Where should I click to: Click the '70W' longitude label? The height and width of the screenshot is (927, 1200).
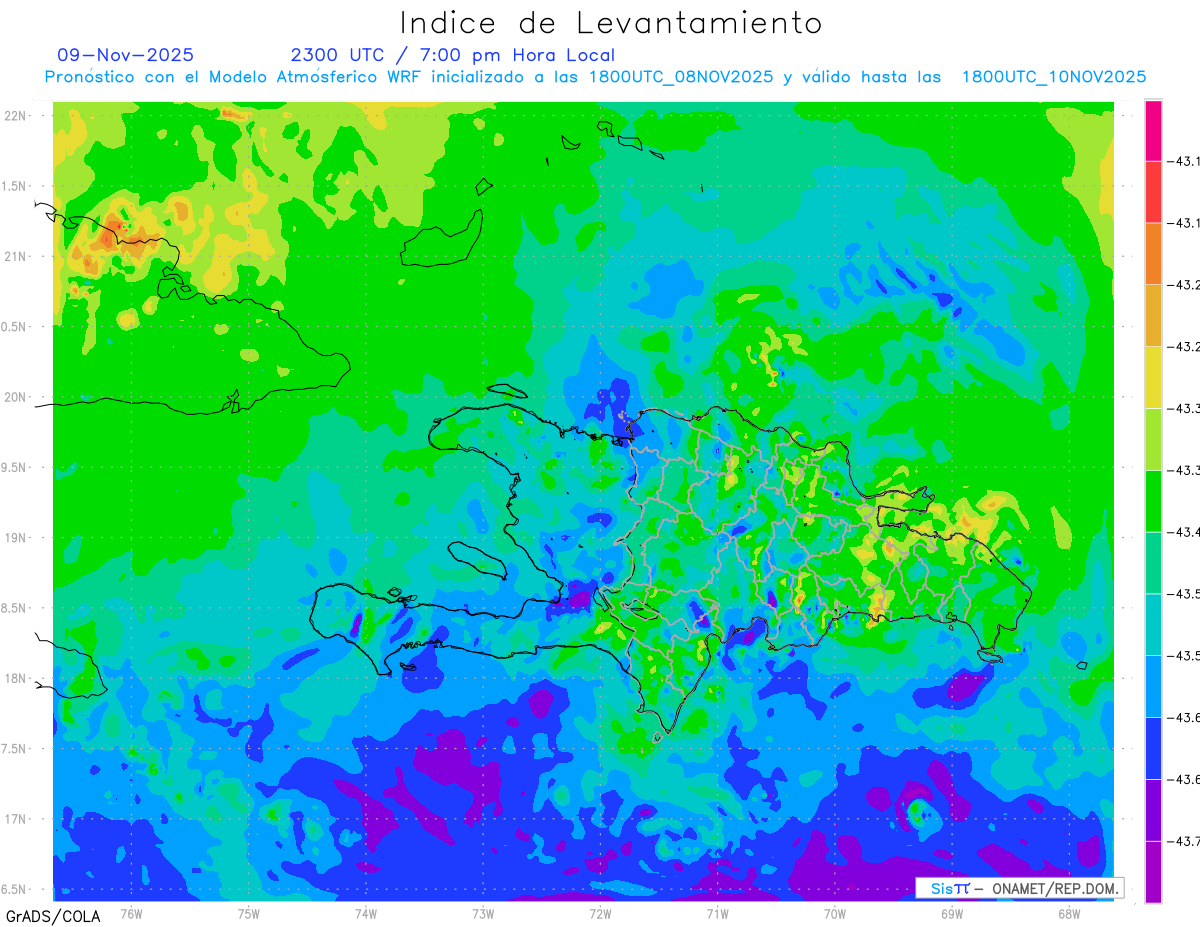(x=835, y=913)
